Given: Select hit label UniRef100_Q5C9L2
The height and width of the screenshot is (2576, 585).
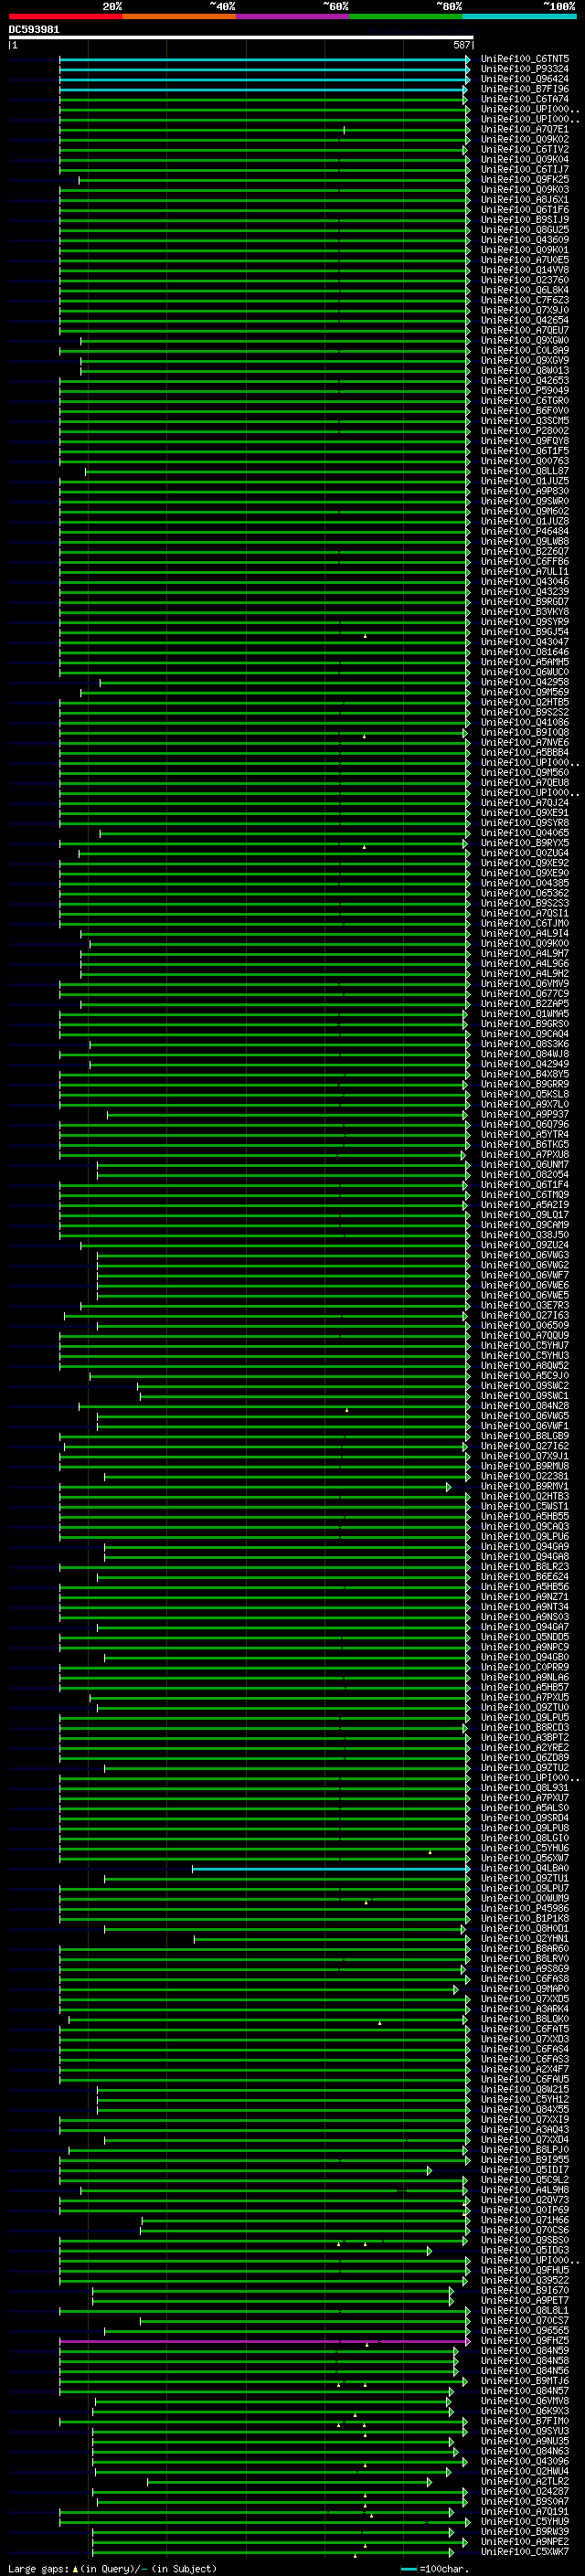Looking at the screenshot, I should tap(525, 2180).
